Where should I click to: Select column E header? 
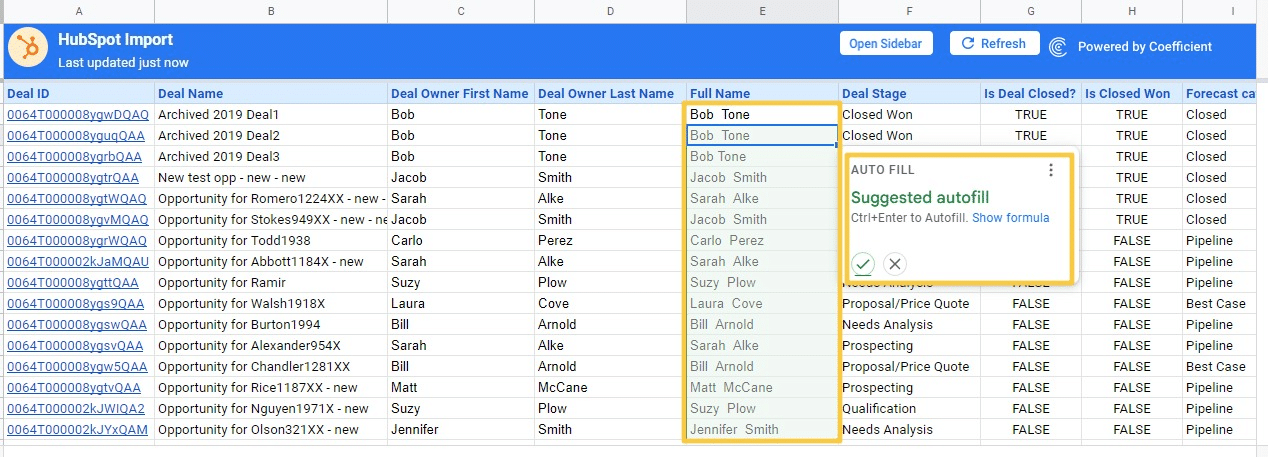pyautogui.click(x=762, y=11)
